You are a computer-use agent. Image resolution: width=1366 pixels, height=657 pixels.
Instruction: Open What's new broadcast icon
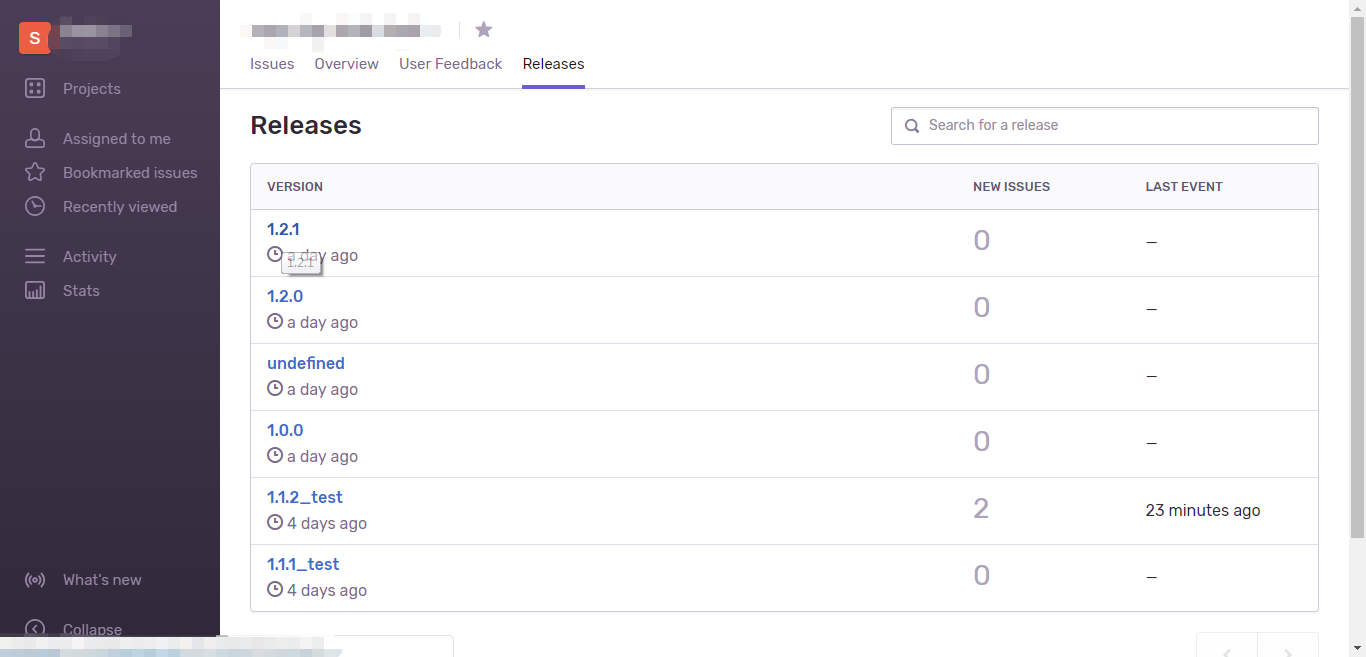coord(35,580)
